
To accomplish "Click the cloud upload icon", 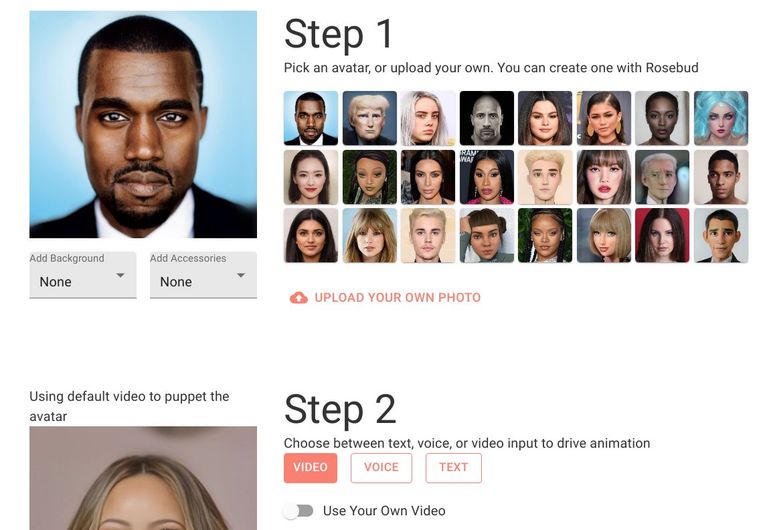I will (x=298, y=298).
